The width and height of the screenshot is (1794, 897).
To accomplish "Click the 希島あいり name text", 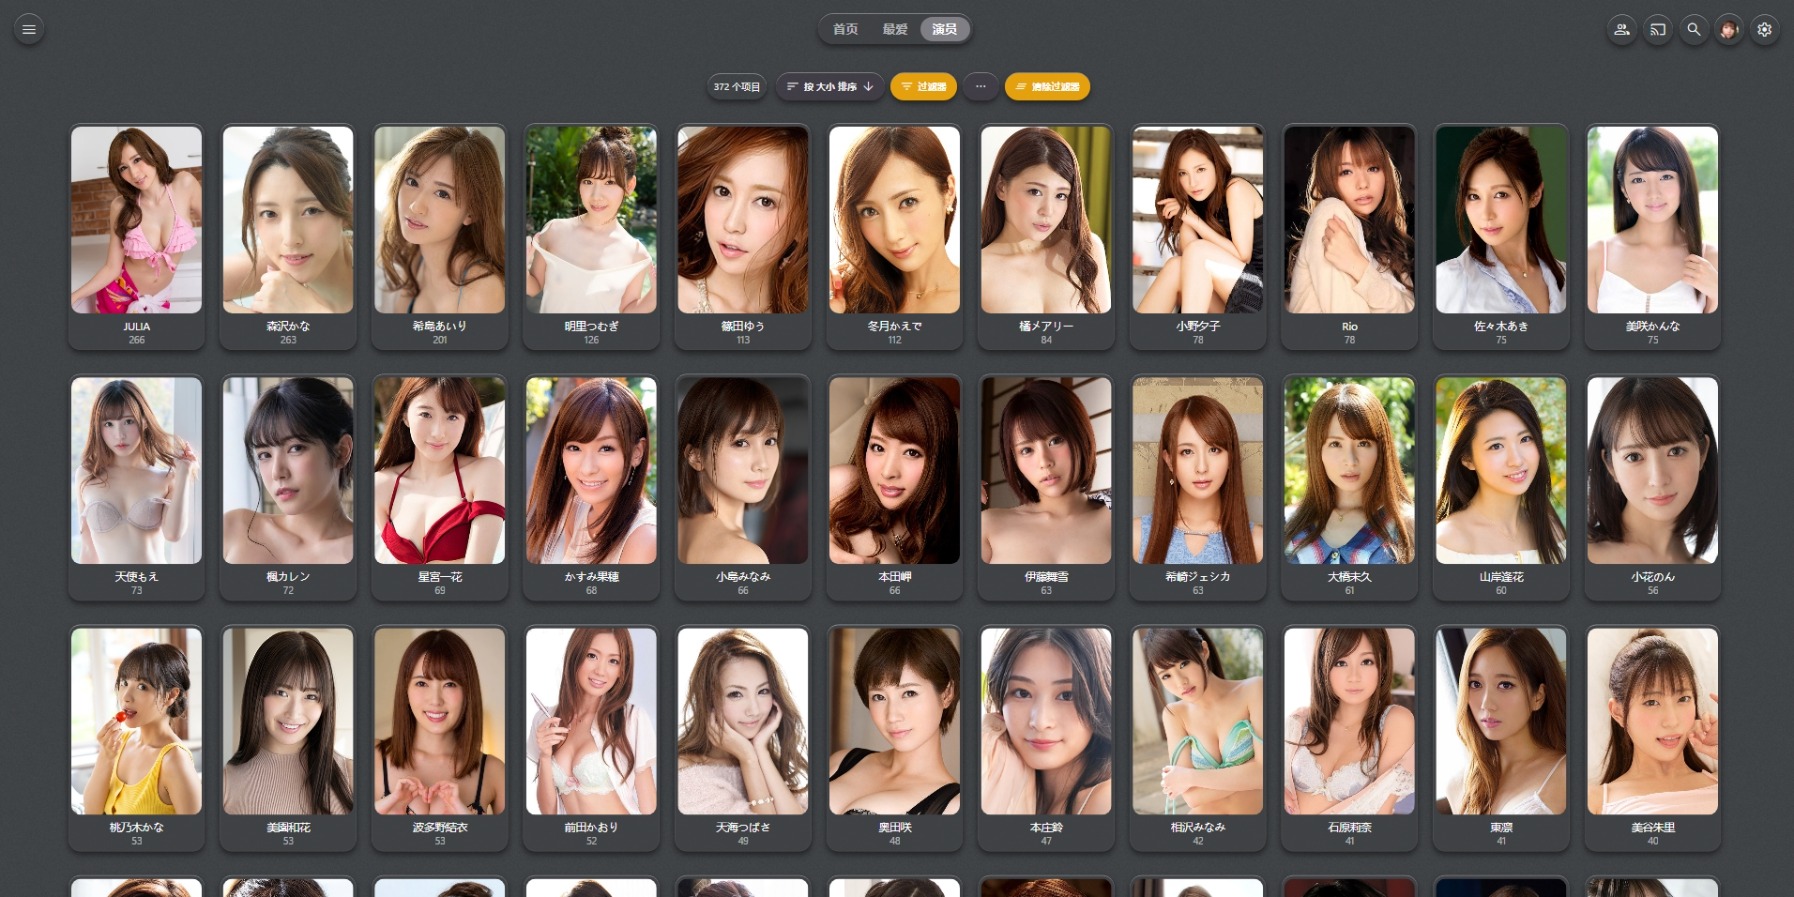I will click(x=440, y=326).
